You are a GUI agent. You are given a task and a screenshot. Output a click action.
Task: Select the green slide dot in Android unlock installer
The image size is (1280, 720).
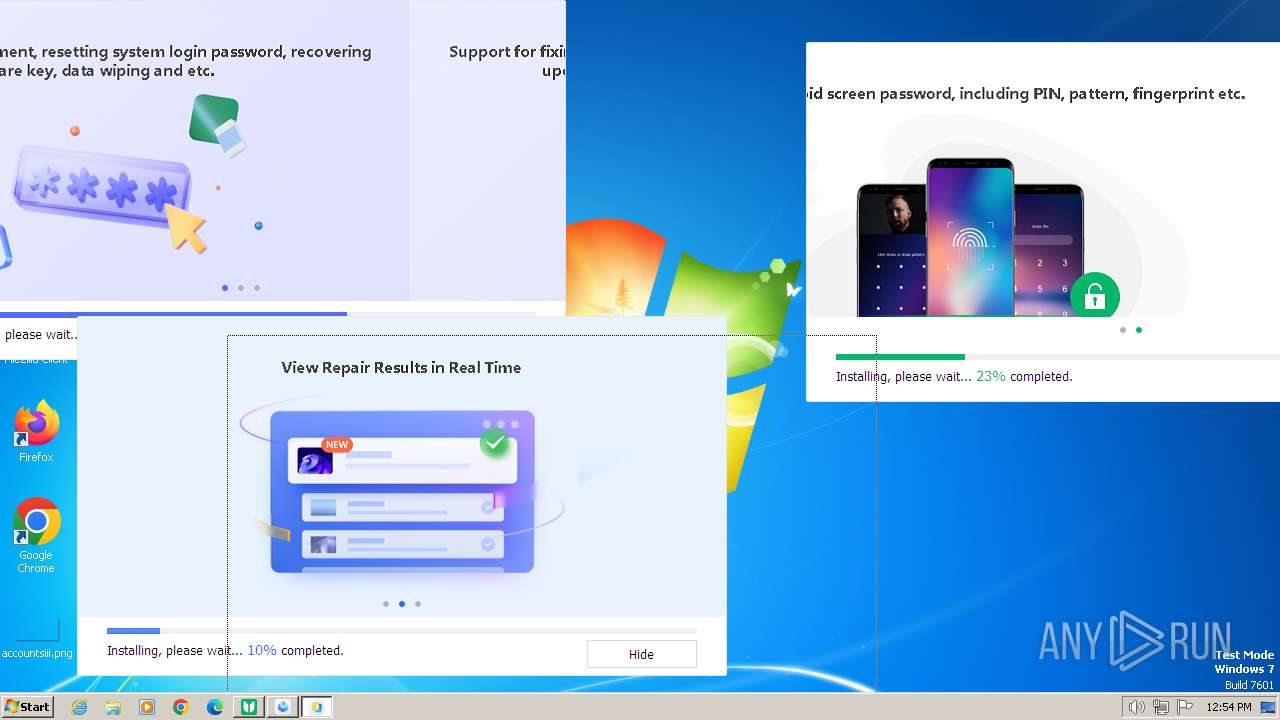pos(1139,330)
